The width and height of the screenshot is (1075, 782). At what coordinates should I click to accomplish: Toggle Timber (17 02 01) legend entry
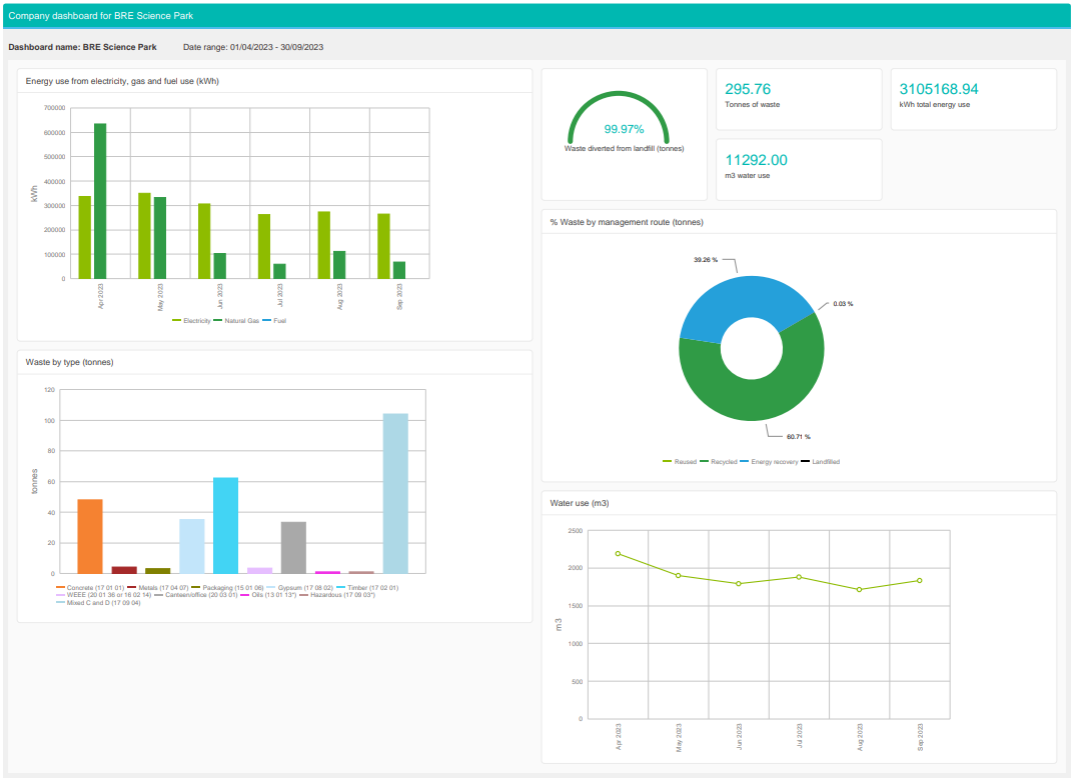pyautogui.click(x=367, y=588)
